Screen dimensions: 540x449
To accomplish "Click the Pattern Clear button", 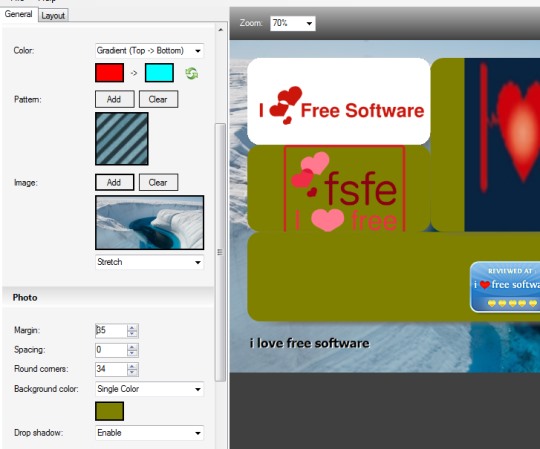I will [x=158, y=100].
